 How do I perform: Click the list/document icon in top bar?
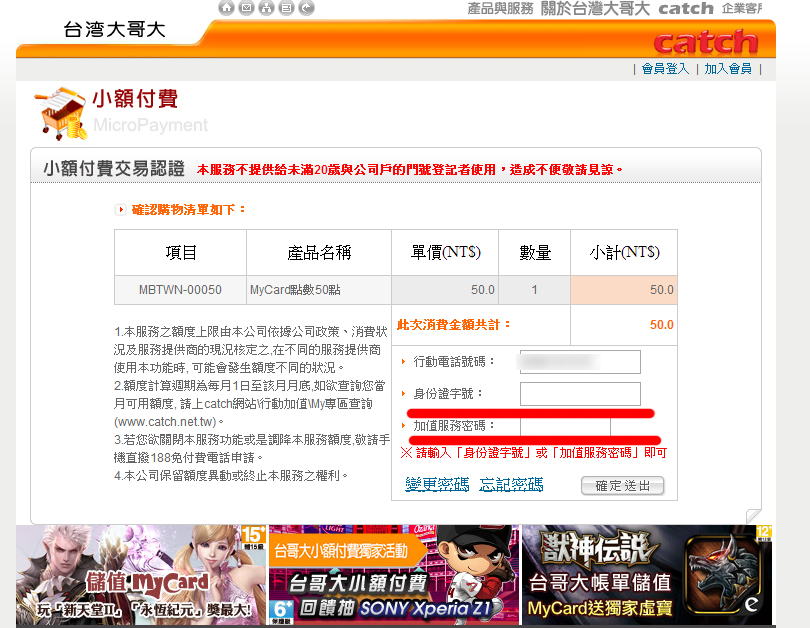coord(286,8)
